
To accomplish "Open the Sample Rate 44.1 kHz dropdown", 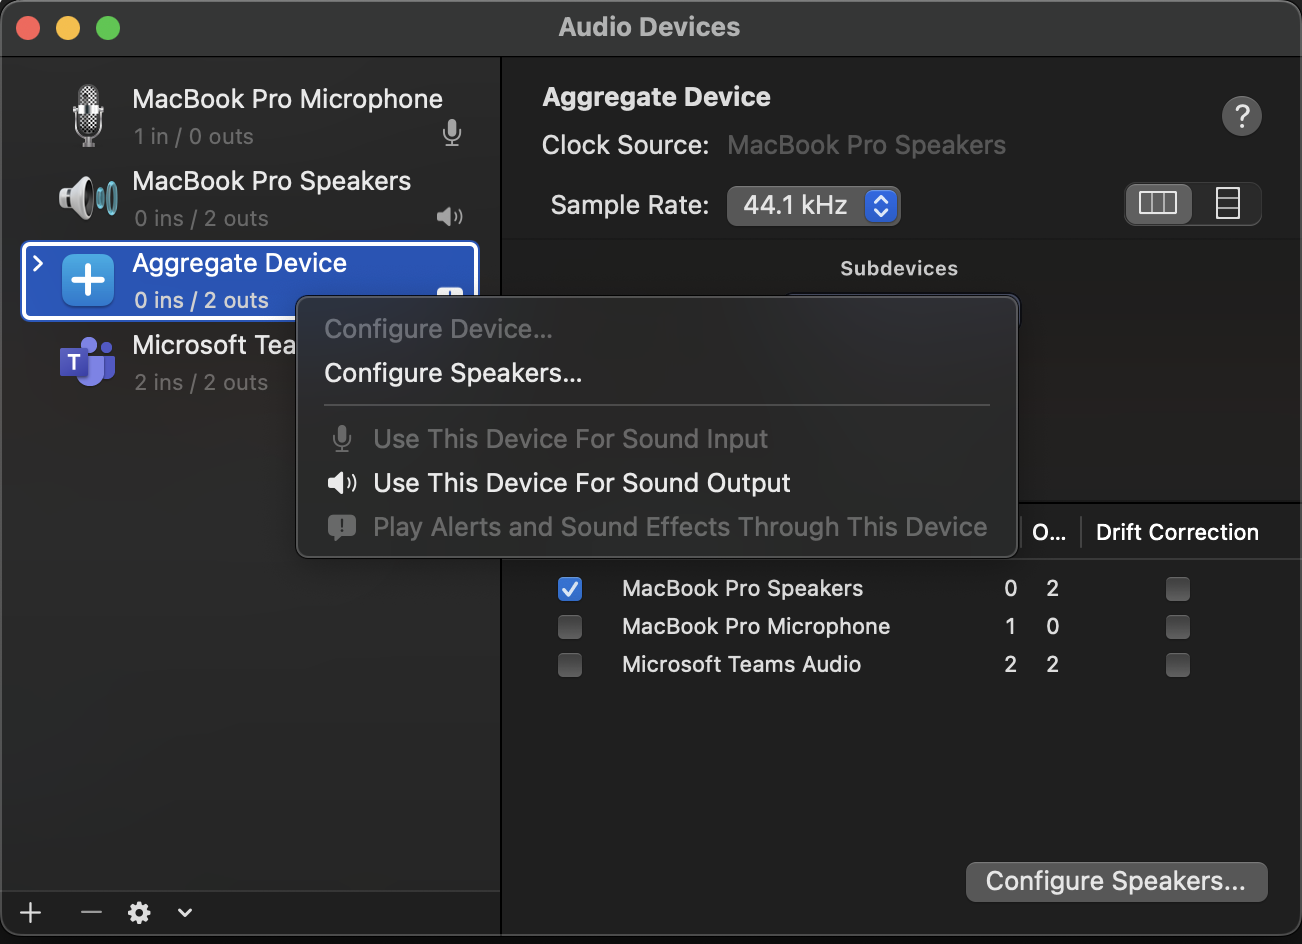I will coord(813,205).
